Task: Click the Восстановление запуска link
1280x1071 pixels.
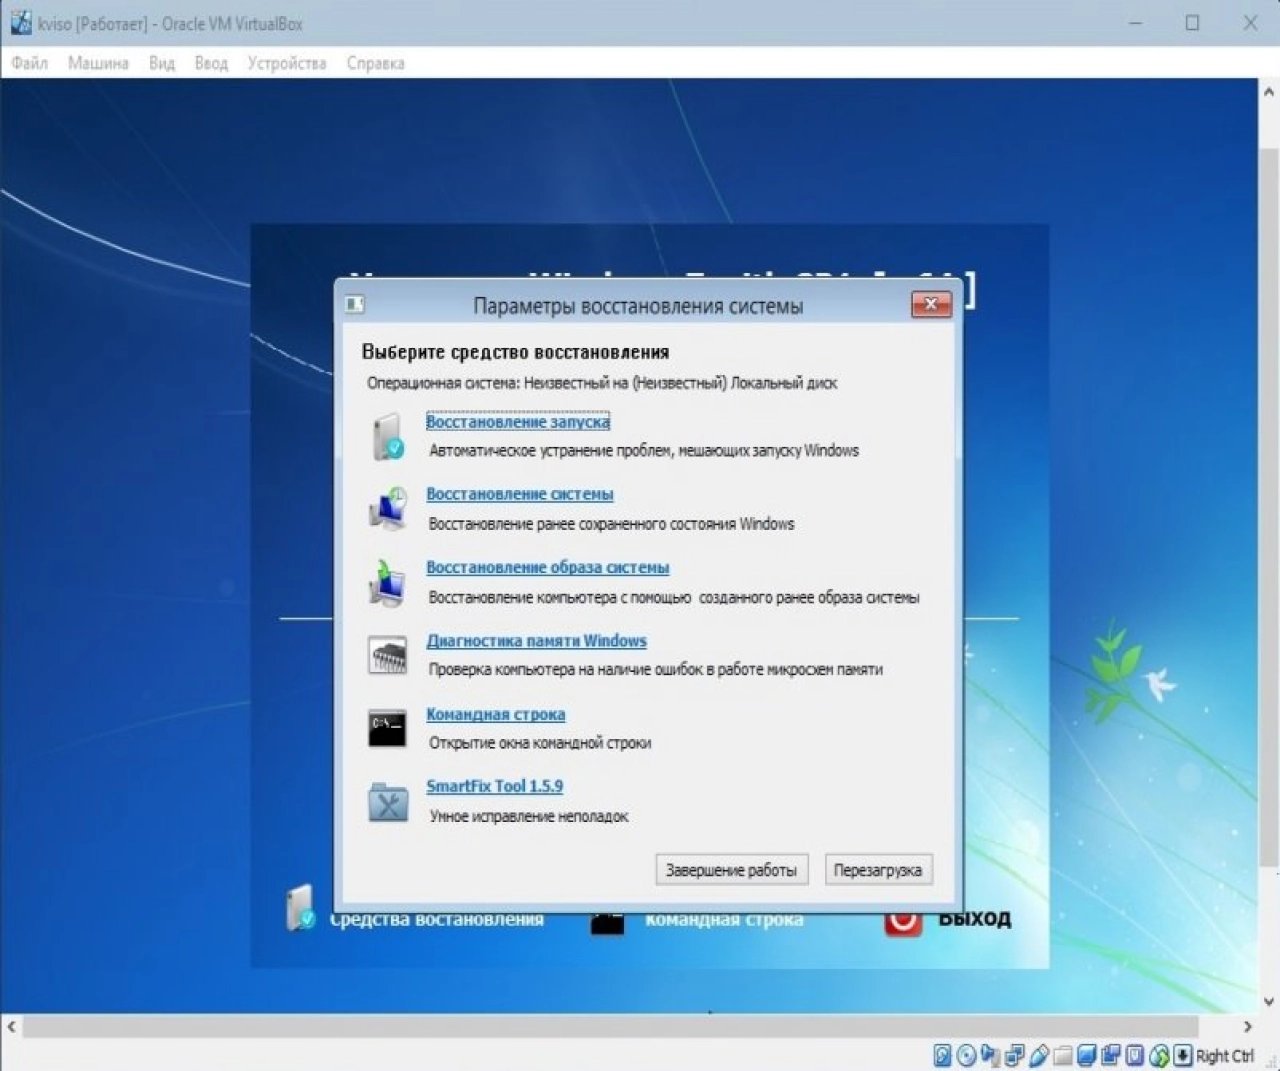Action: coord(518,421)
